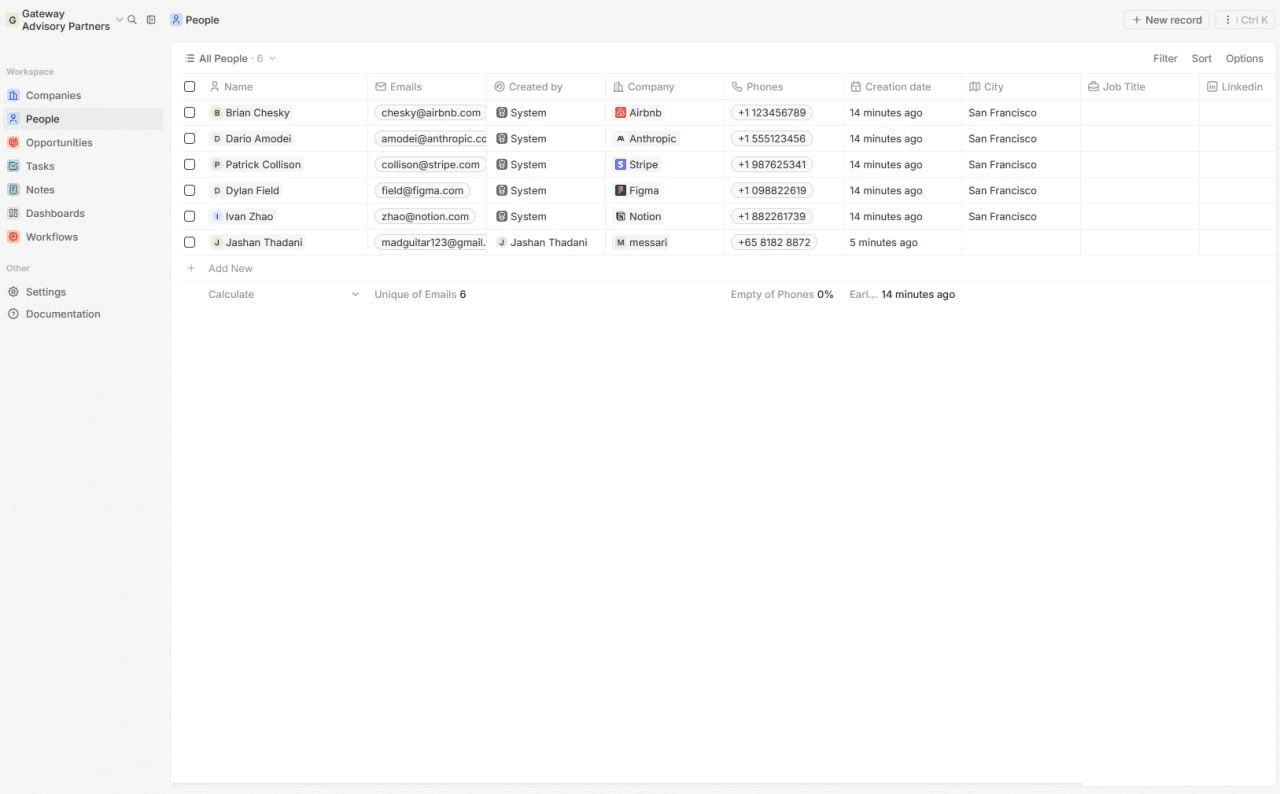Click the Jashan Thadani avatar in Name column

click(217, 243)
